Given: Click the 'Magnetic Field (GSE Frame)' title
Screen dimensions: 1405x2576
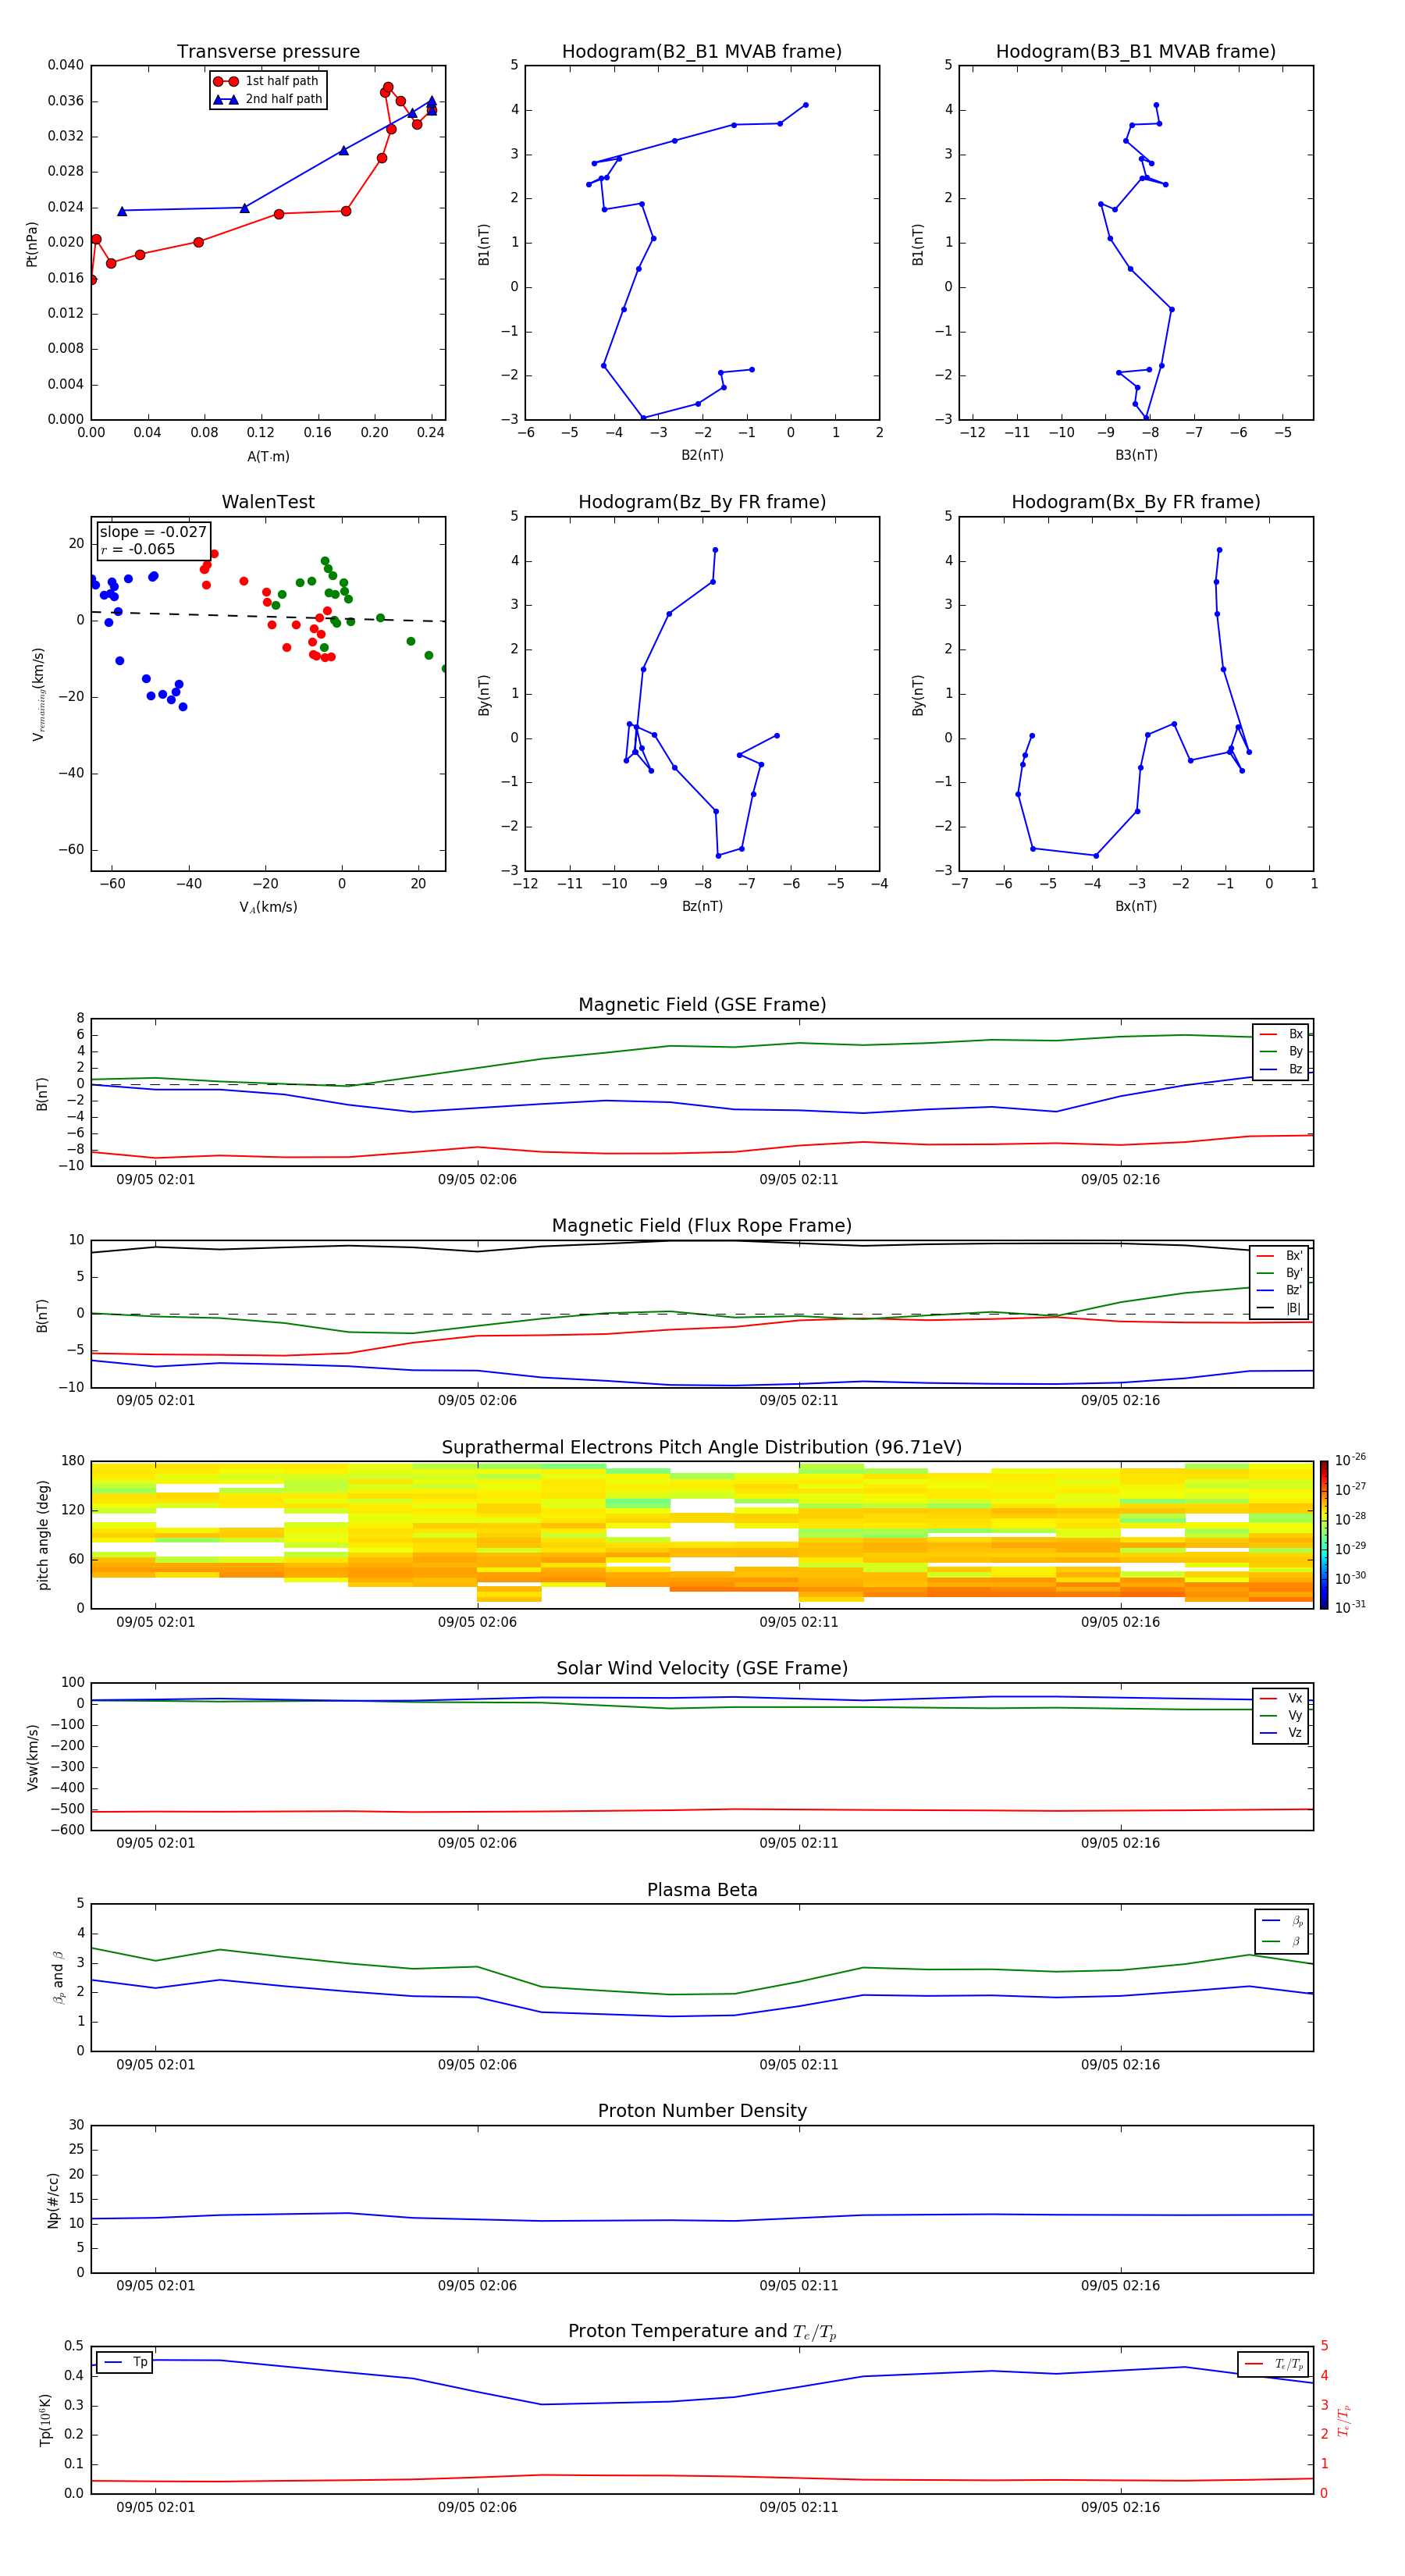Looking at the screenshot, I should (702, 1005).
